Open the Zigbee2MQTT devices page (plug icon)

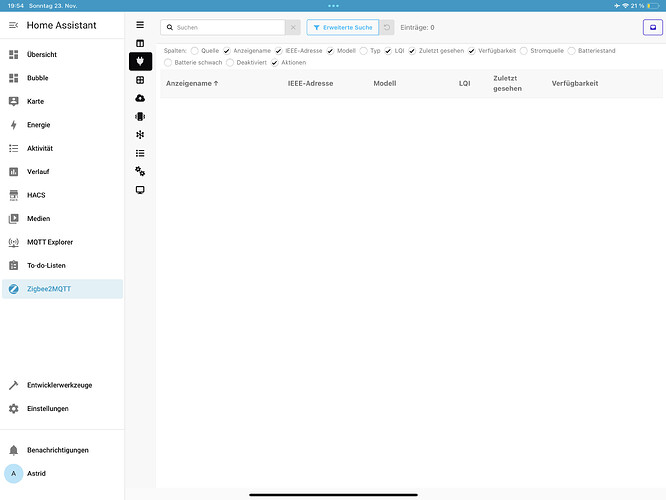coord(140,61)
